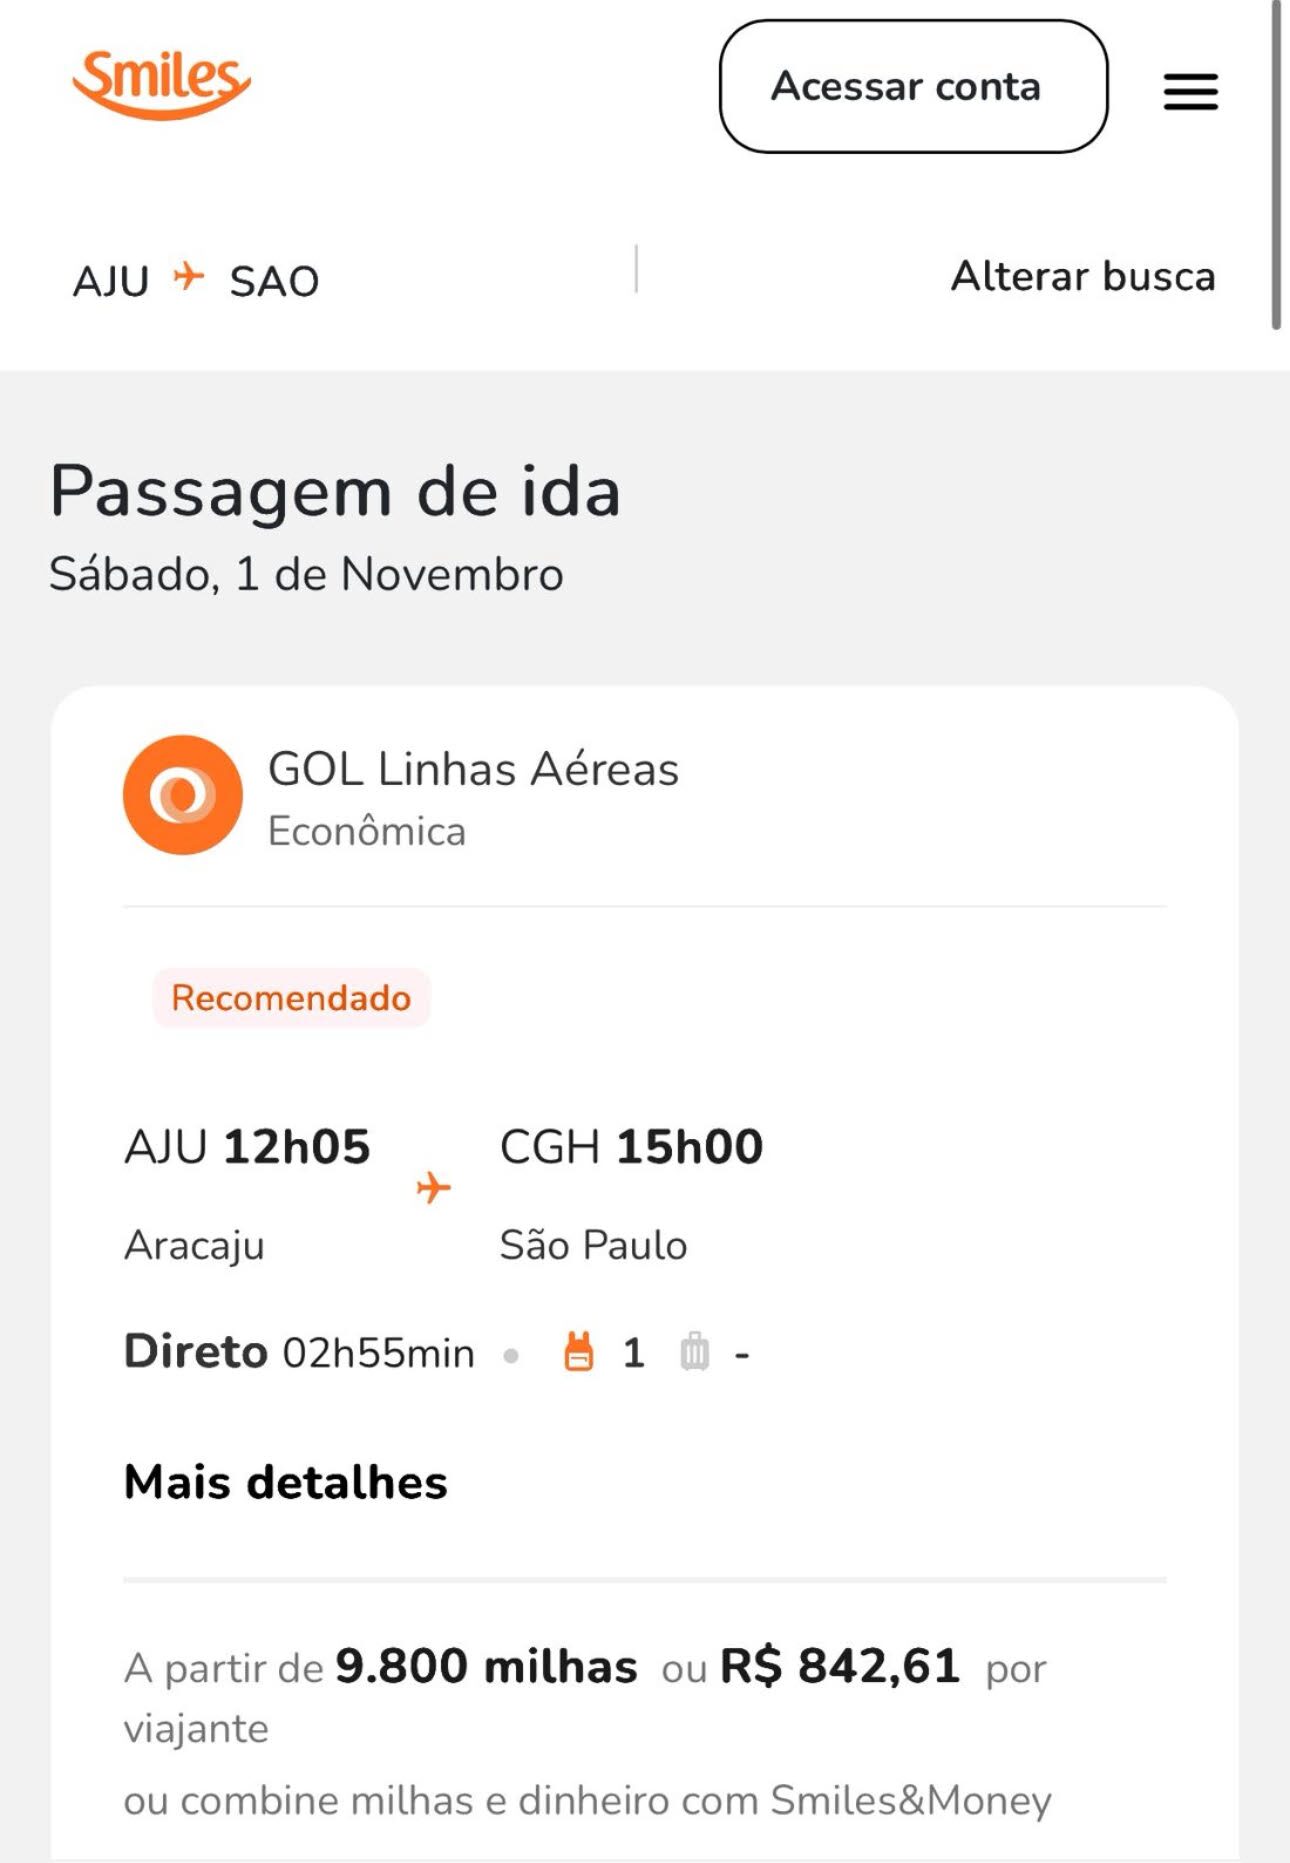Image resolution: width=1290 pixels, height=1863 pixels.
Task: Expand Mais detalhes for the flight
Action: [286, 1482]
